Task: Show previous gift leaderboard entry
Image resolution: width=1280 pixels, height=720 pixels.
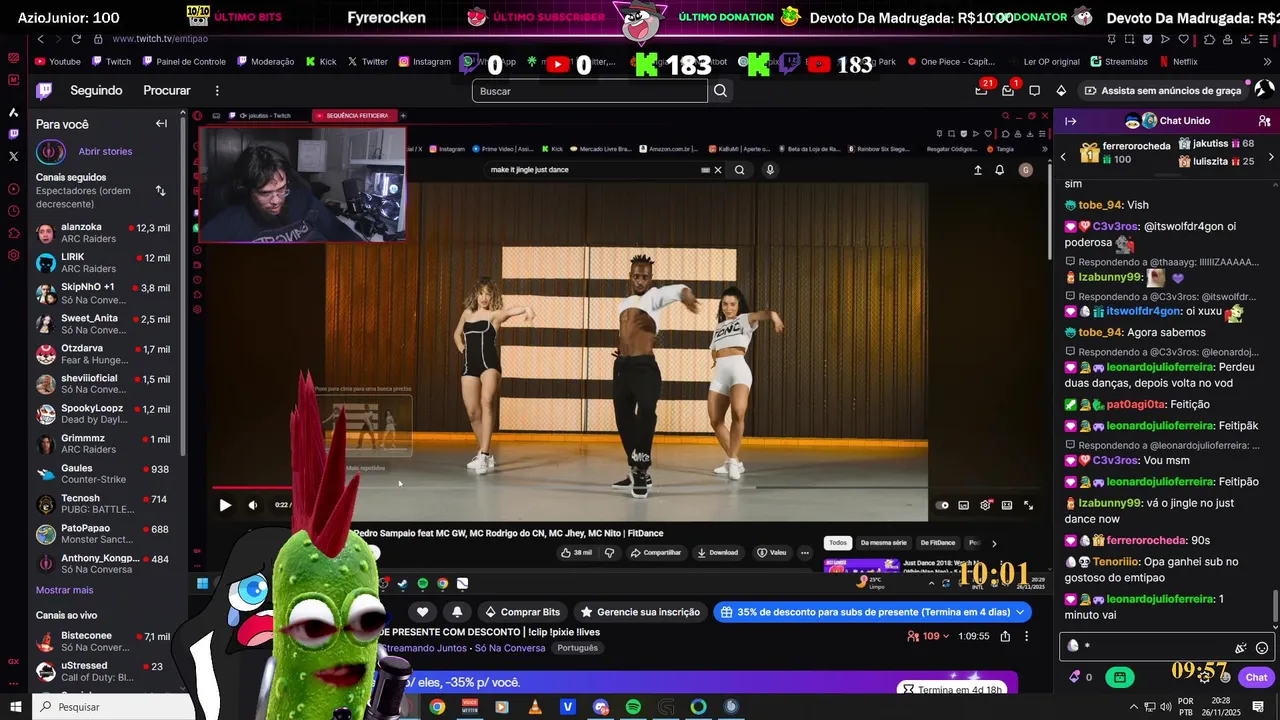Action: pos(1063,157)
